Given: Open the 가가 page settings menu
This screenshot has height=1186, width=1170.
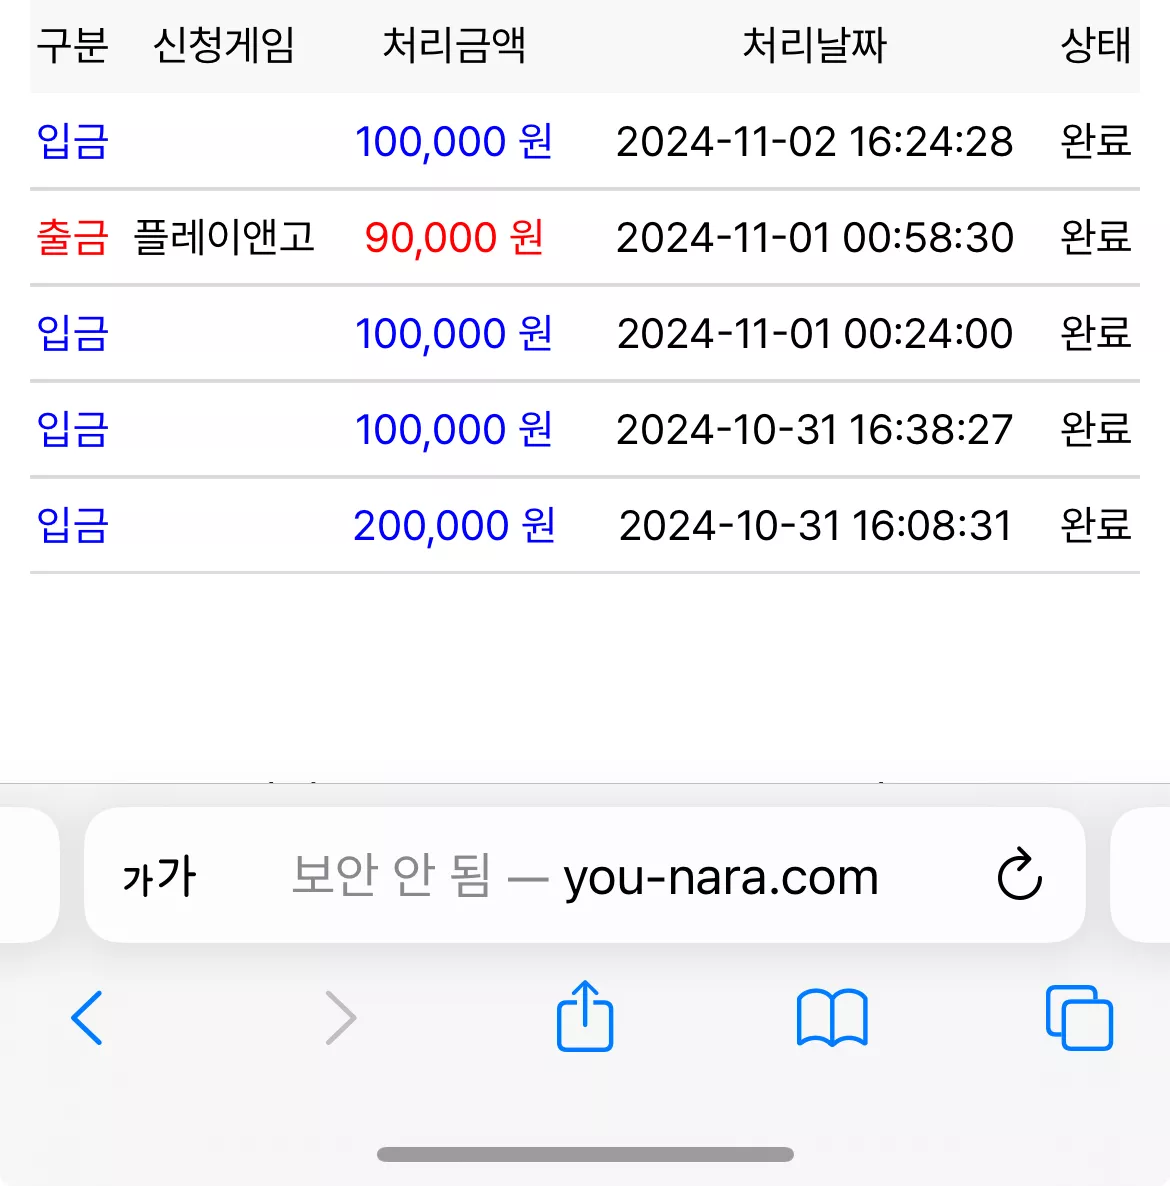Looking at the screenshot, I should [159, 877].
